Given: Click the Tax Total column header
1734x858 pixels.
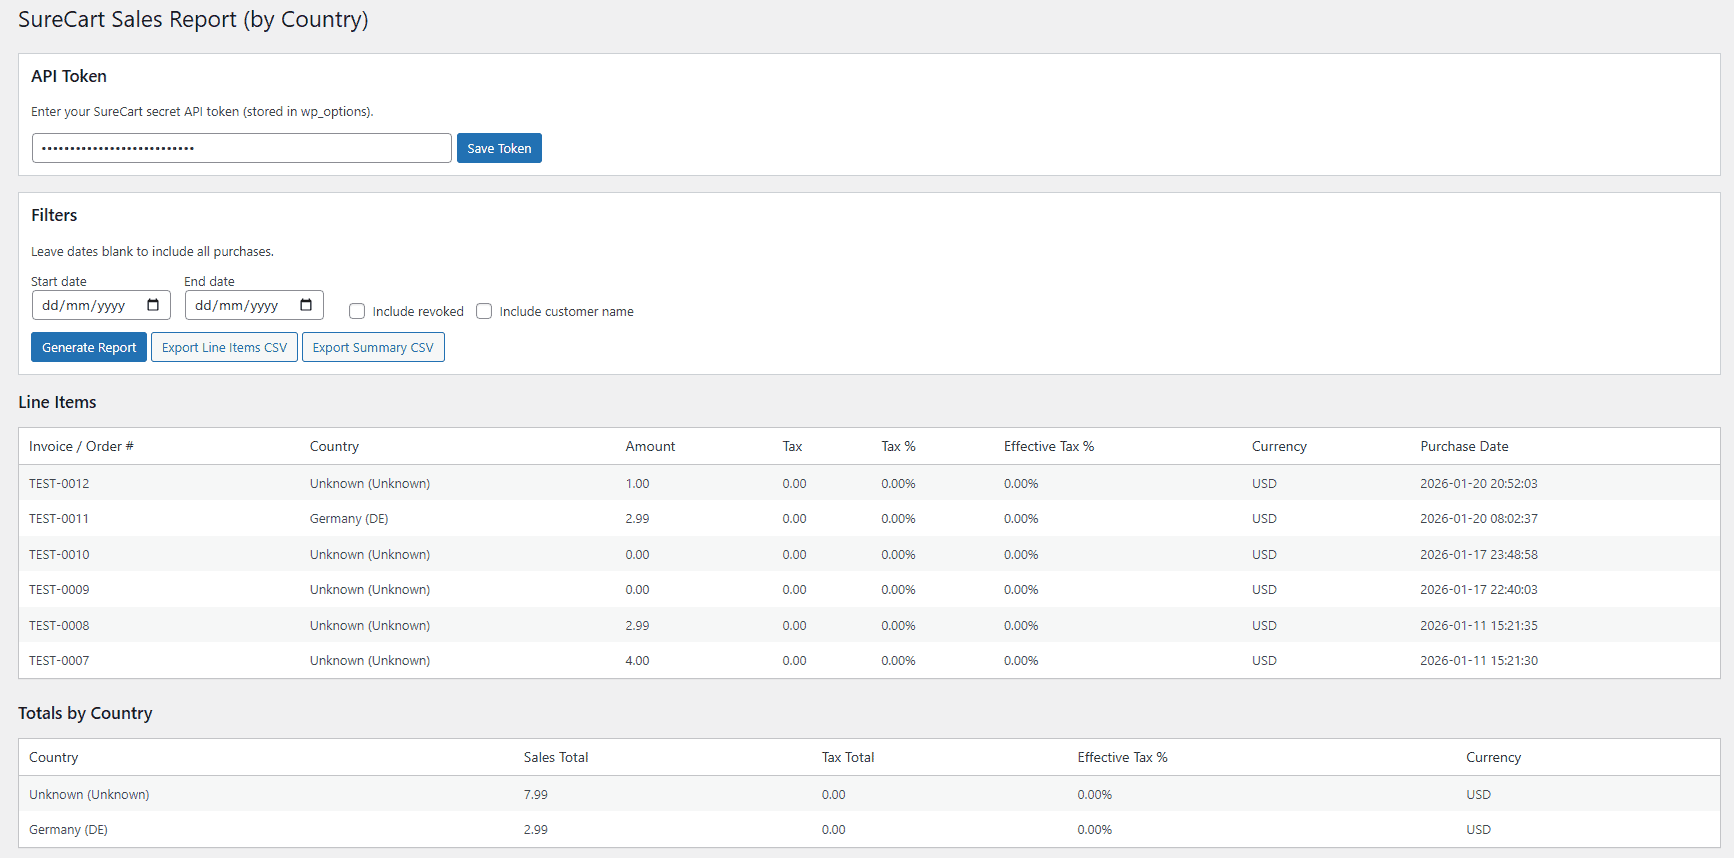Looking at the screenshot, I should click(x=848, y=757).
